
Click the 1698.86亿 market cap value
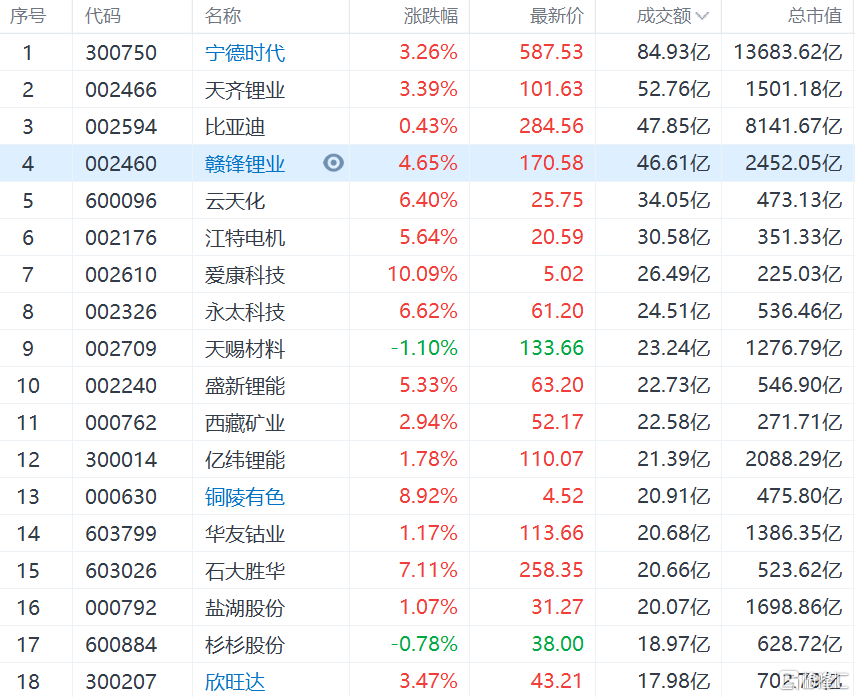tap(794, 607)
